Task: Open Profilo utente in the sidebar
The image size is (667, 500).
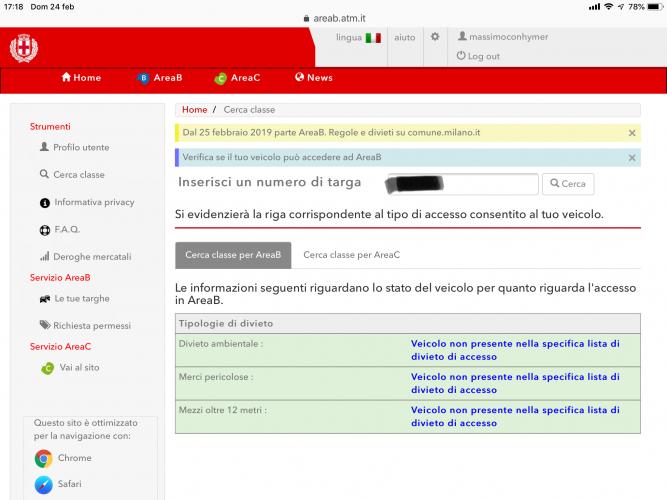Action: click(81, 147)
